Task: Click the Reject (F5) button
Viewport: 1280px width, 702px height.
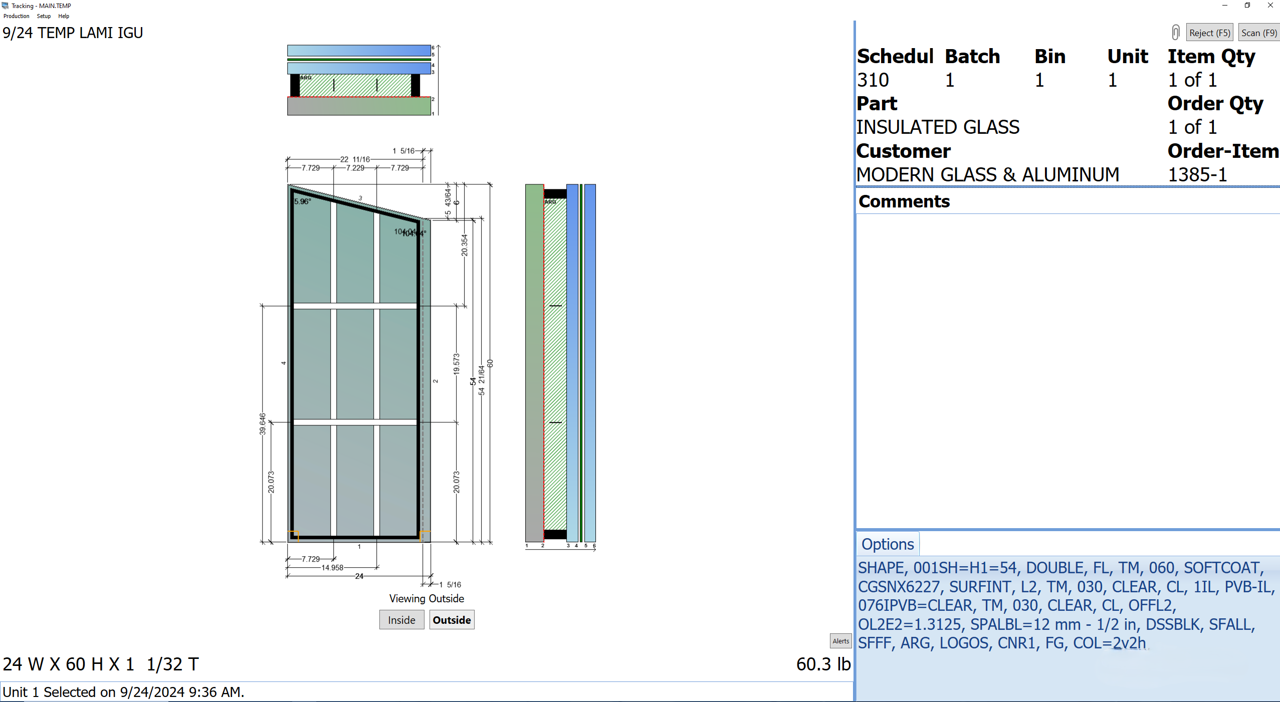Action: 1209,32
